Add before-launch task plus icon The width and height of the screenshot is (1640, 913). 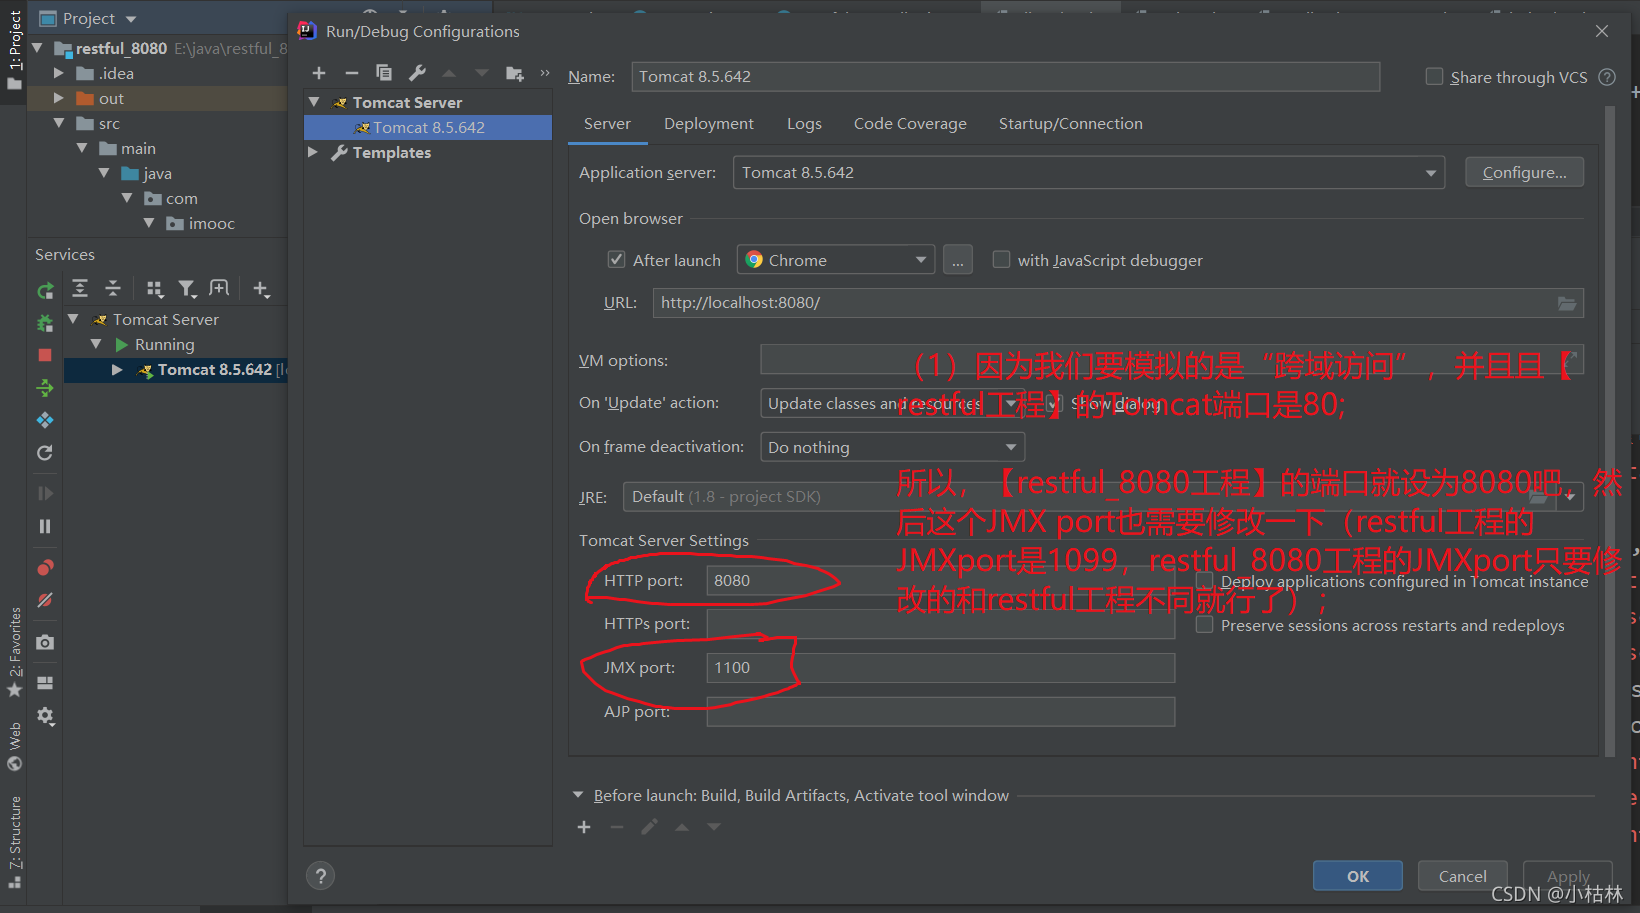coord(584,827)
